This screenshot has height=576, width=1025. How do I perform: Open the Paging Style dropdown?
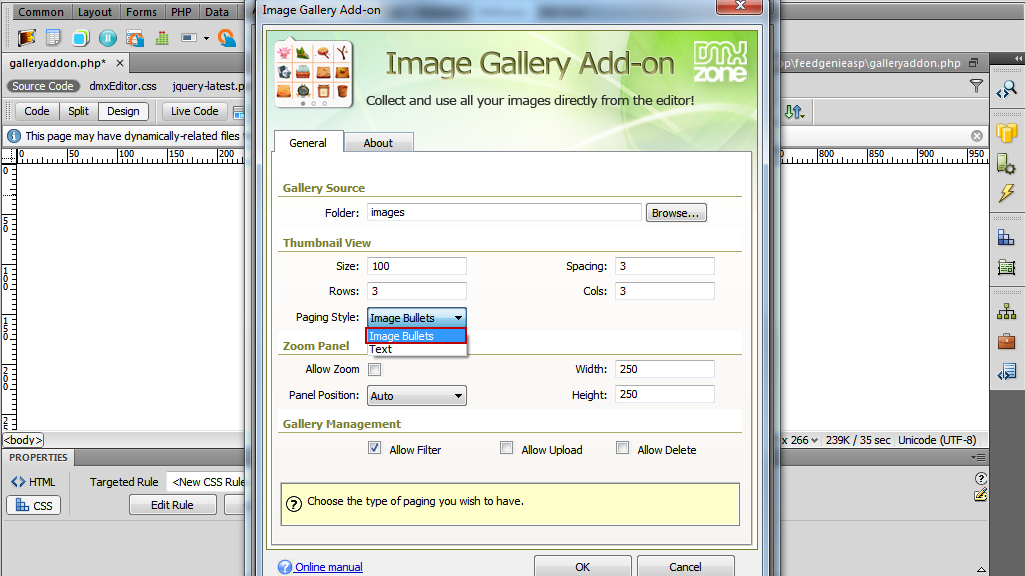(416, 318)
